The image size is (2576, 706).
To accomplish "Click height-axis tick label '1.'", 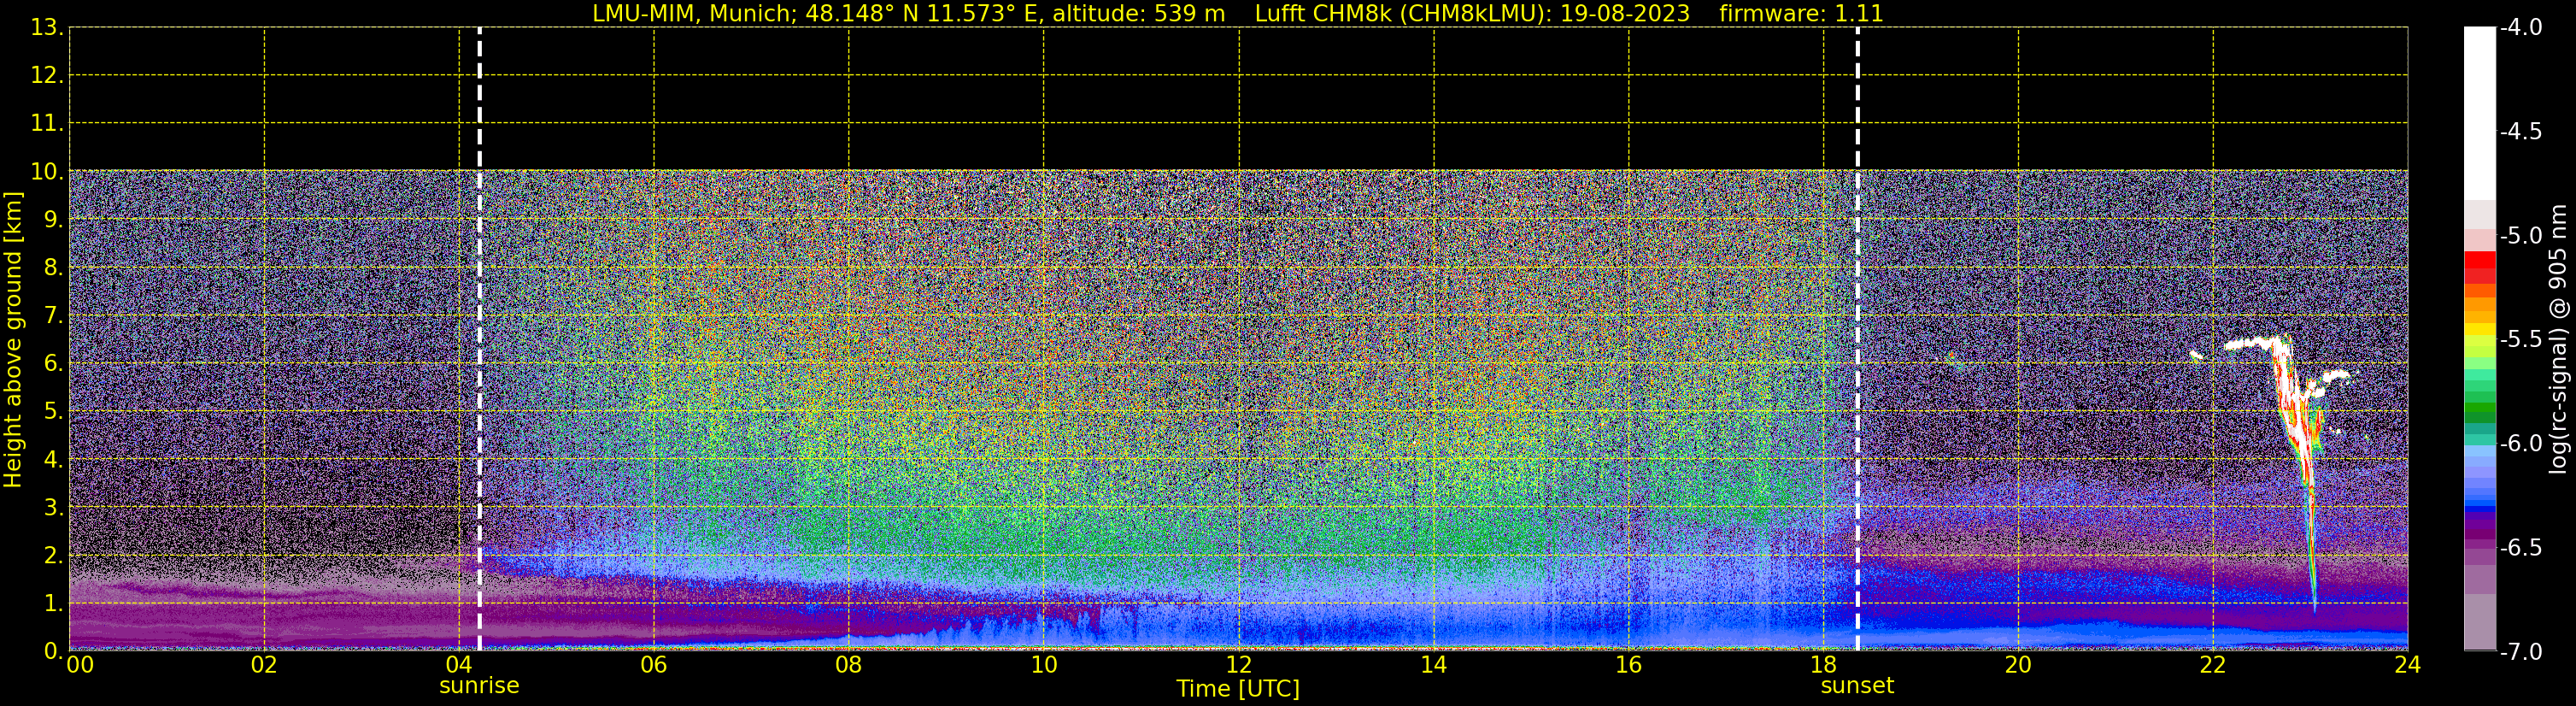I will tap(52, 604).
